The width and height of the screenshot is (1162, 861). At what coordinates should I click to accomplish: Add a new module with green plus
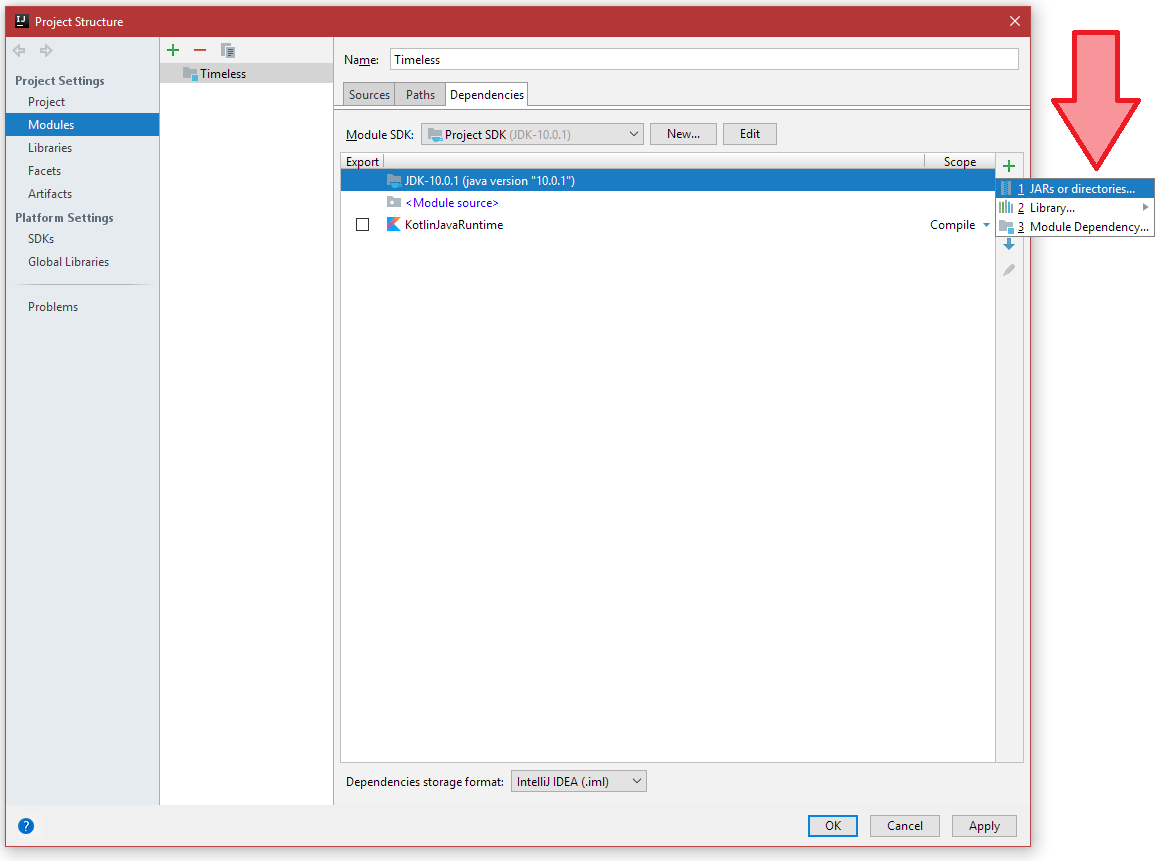point(173,50)
